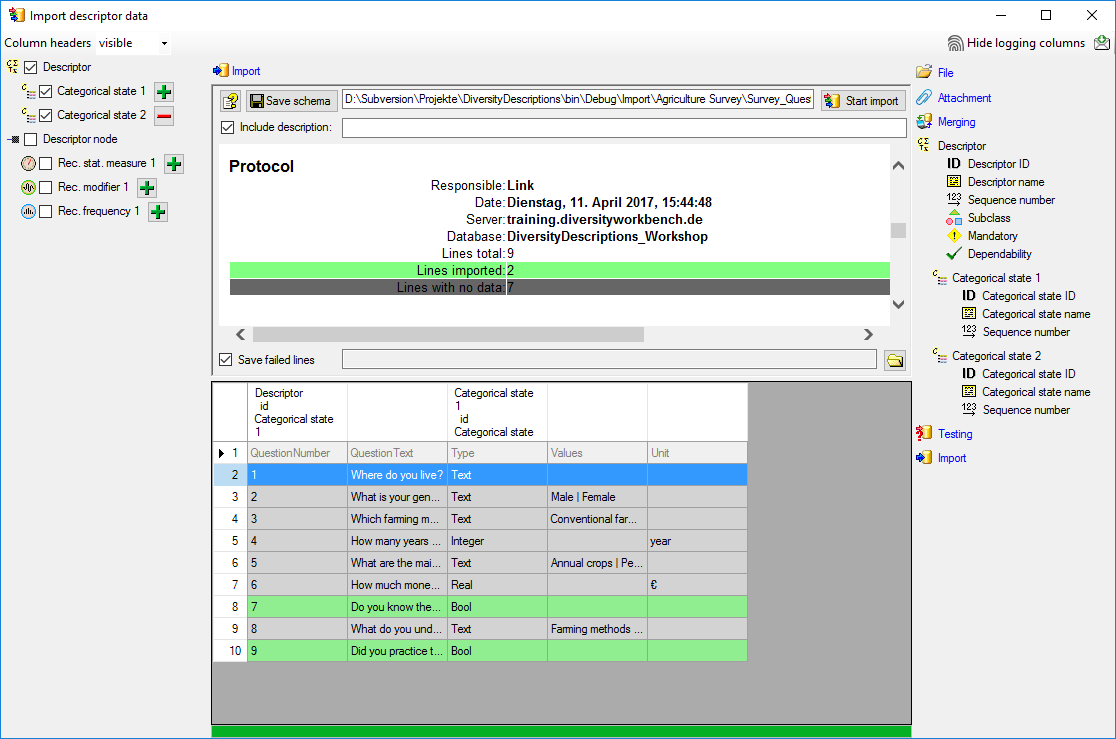
Task: Uncheck the Descriptor checkbox
Action: [31, 68]
